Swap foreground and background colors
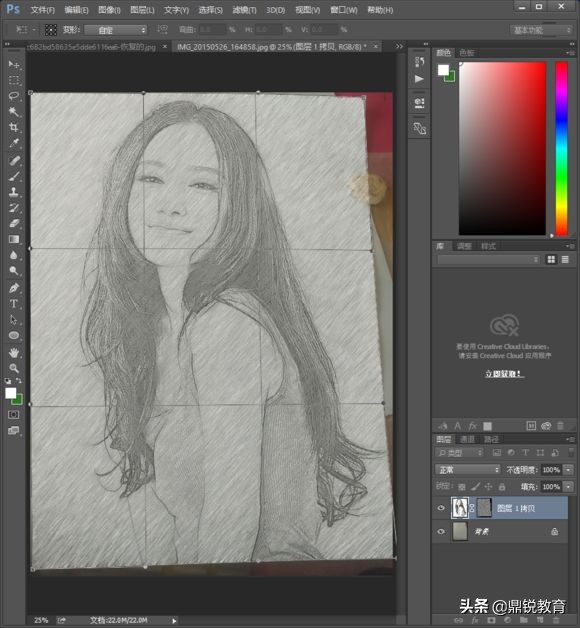The image size is (580, 628). pyautogui.click(x=18, y=380)
